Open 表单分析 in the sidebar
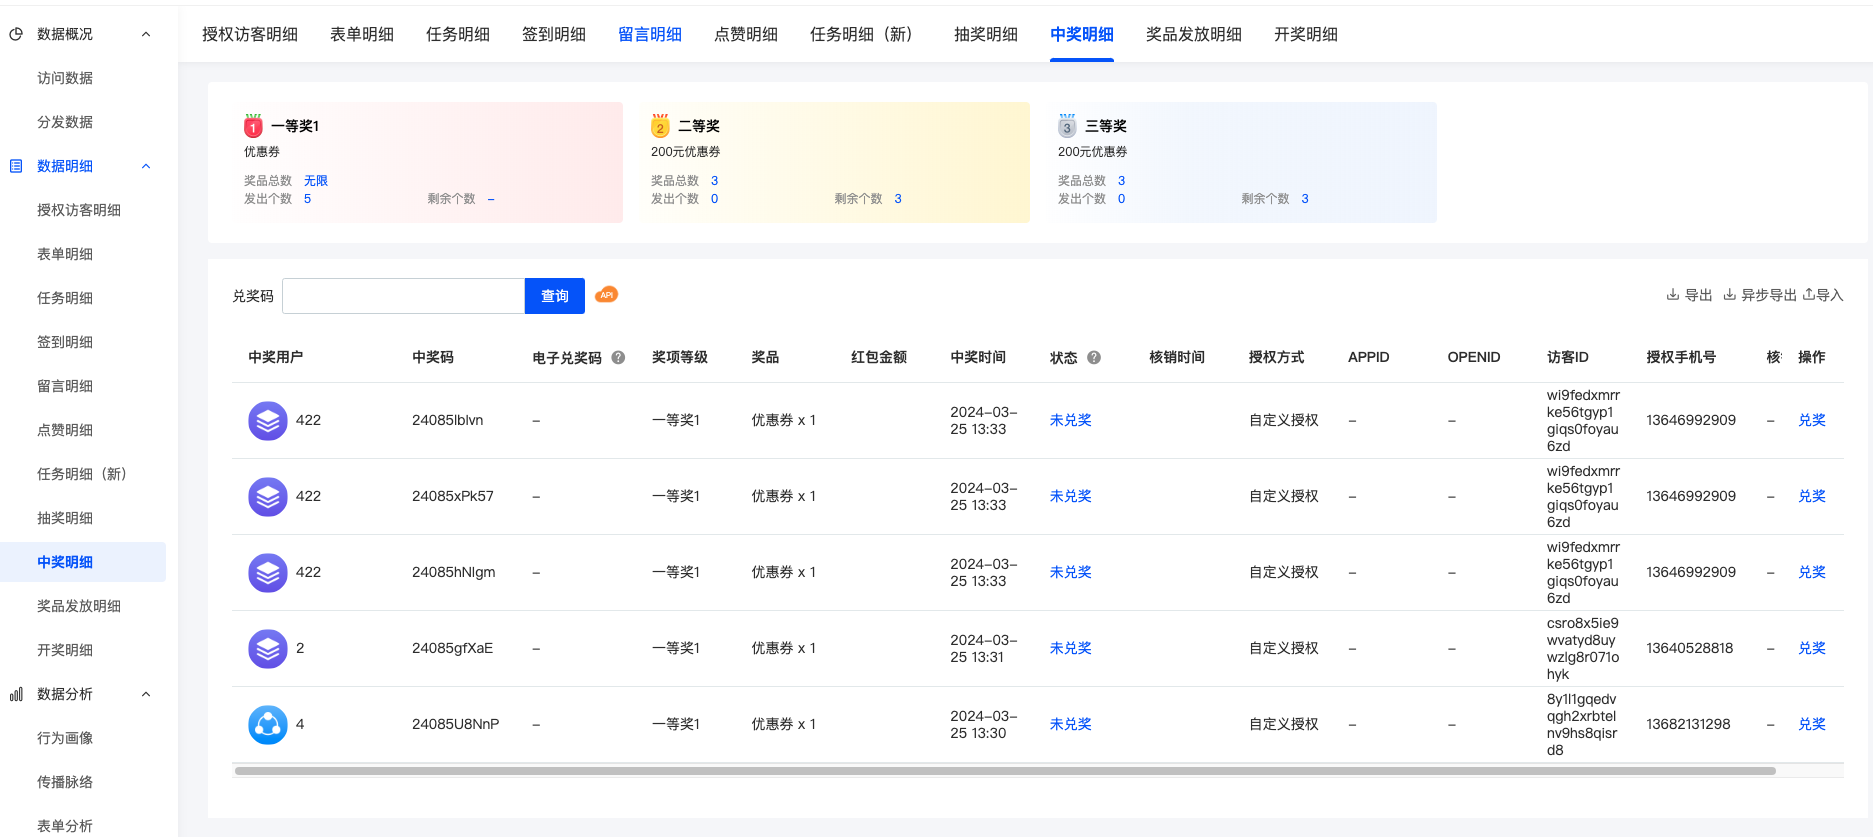The height and width of the screenshot is (837, 1873). click(65, 826)
